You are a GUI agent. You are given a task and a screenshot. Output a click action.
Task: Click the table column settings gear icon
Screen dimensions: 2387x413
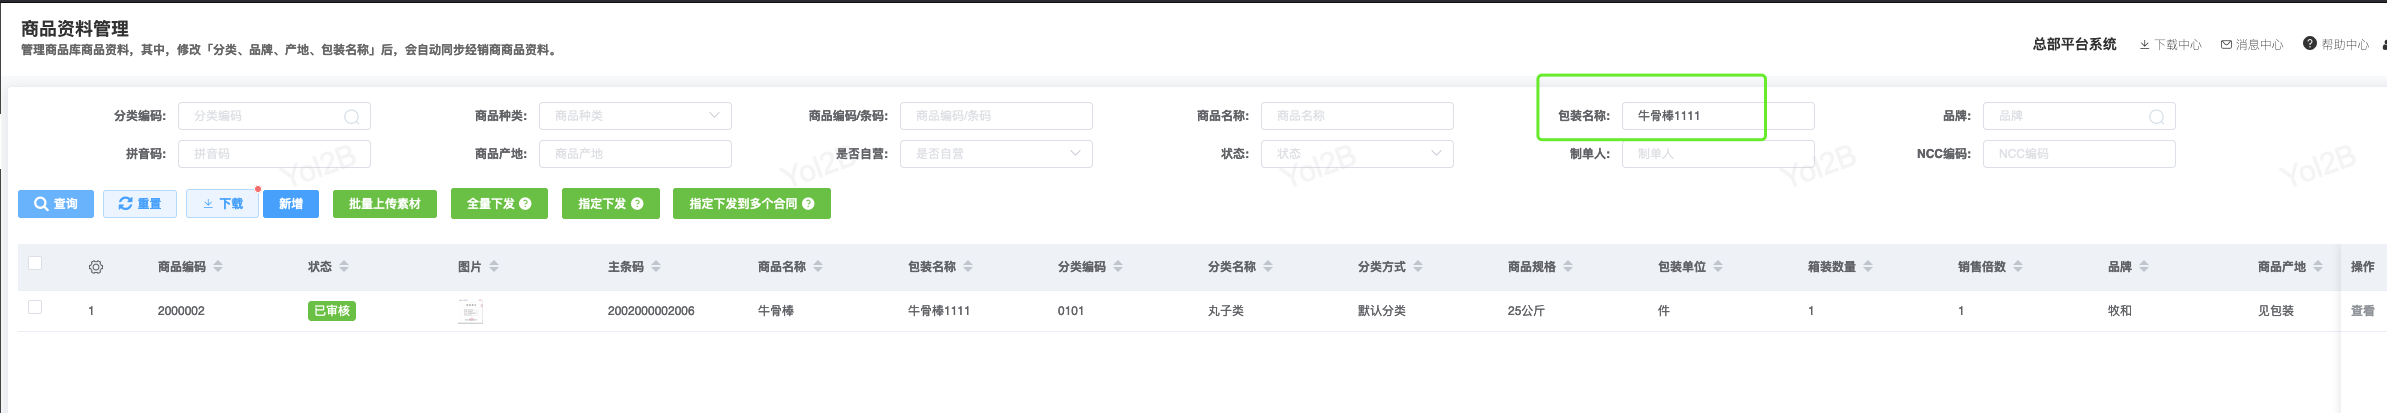tap(96, 267)
